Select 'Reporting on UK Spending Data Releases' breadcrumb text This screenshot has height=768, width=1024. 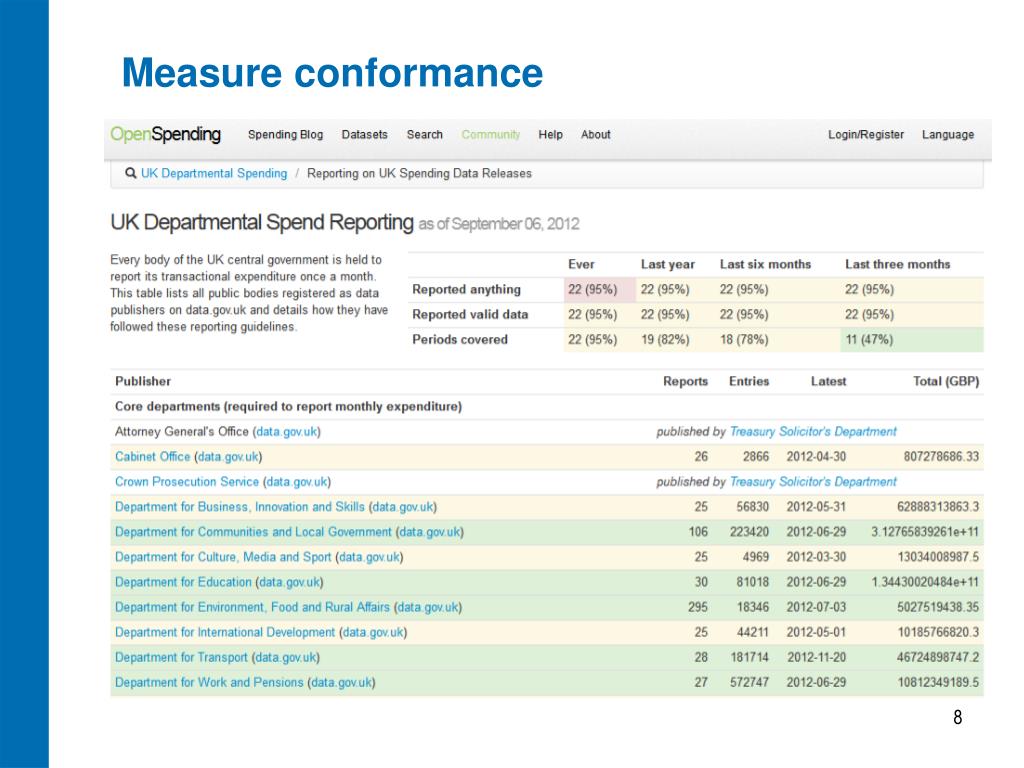coord(419,173)
